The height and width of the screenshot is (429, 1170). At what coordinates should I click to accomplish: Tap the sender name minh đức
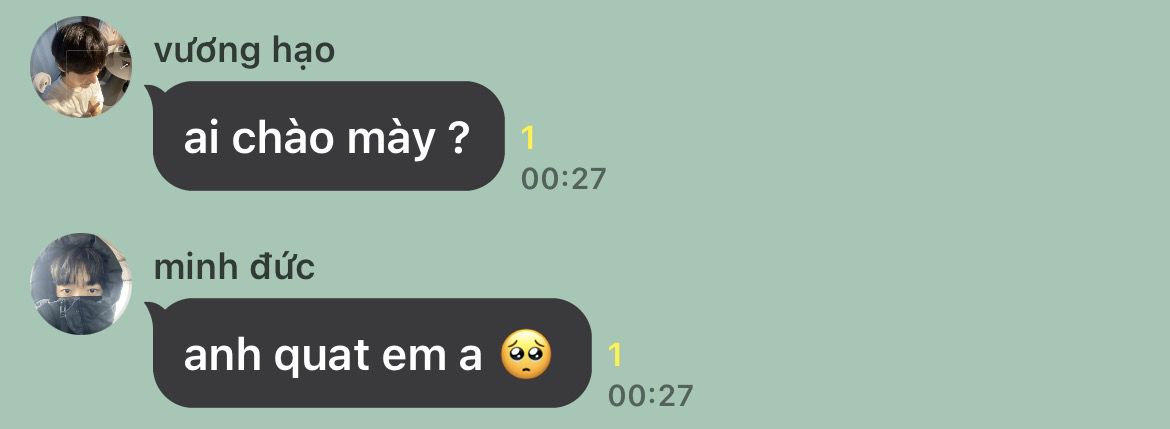[234, 267]
